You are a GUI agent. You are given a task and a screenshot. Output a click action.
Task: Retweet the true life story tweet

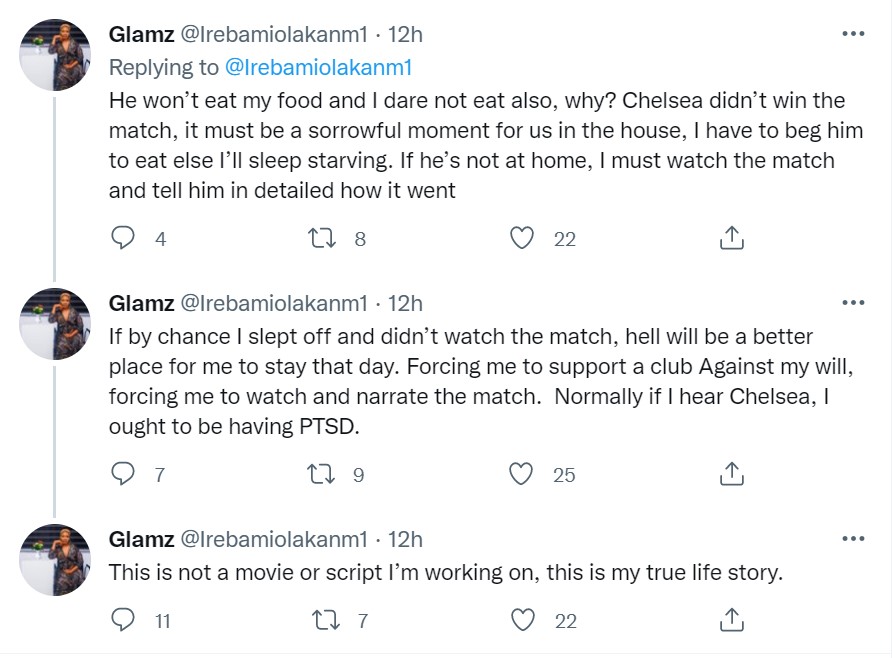tap(322, 621)
